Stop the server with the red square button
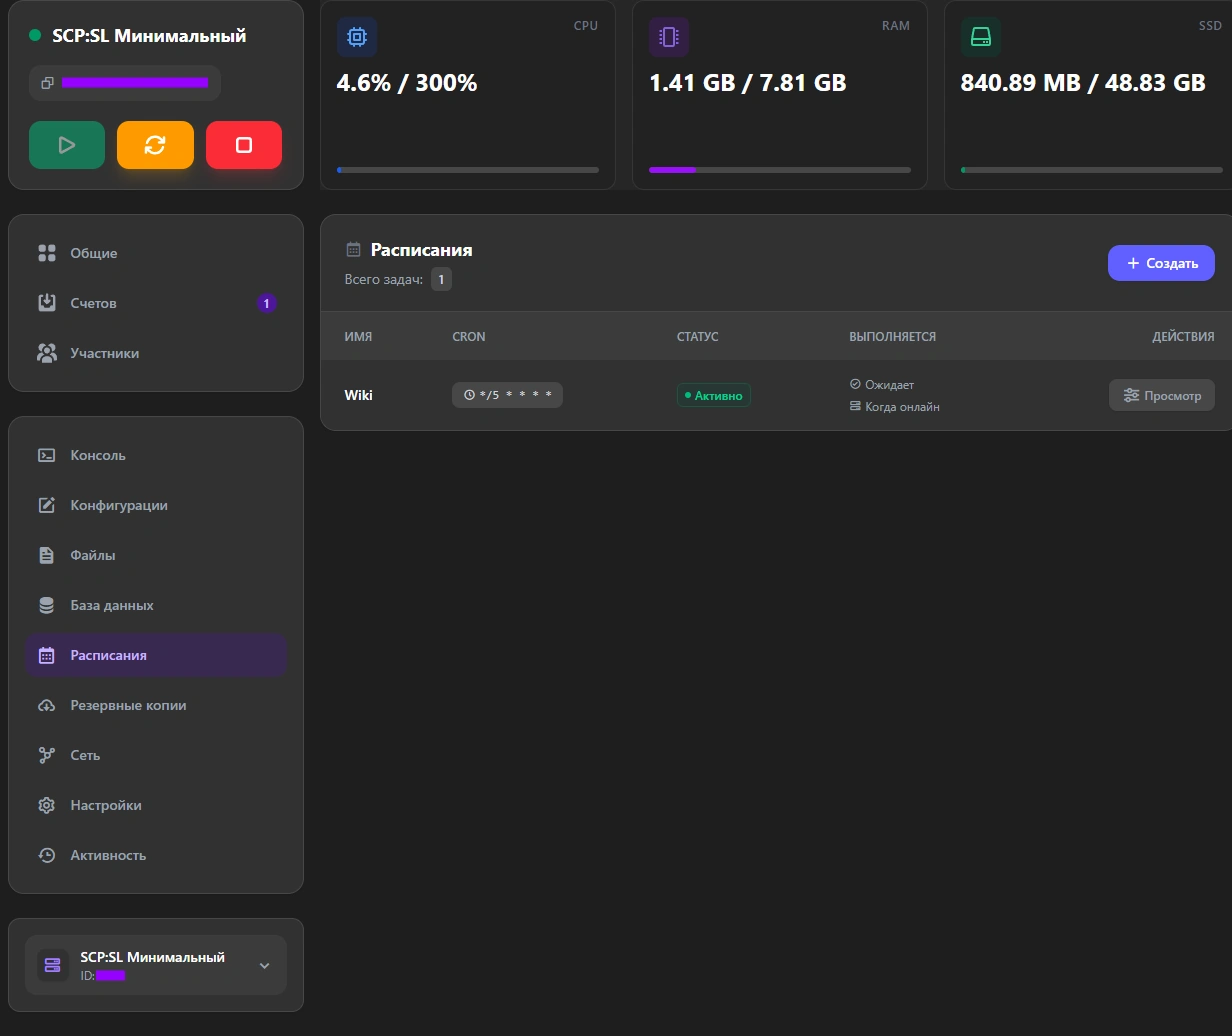The width and height of the screenshot is (1232, 1036). (x=244, y=145)
